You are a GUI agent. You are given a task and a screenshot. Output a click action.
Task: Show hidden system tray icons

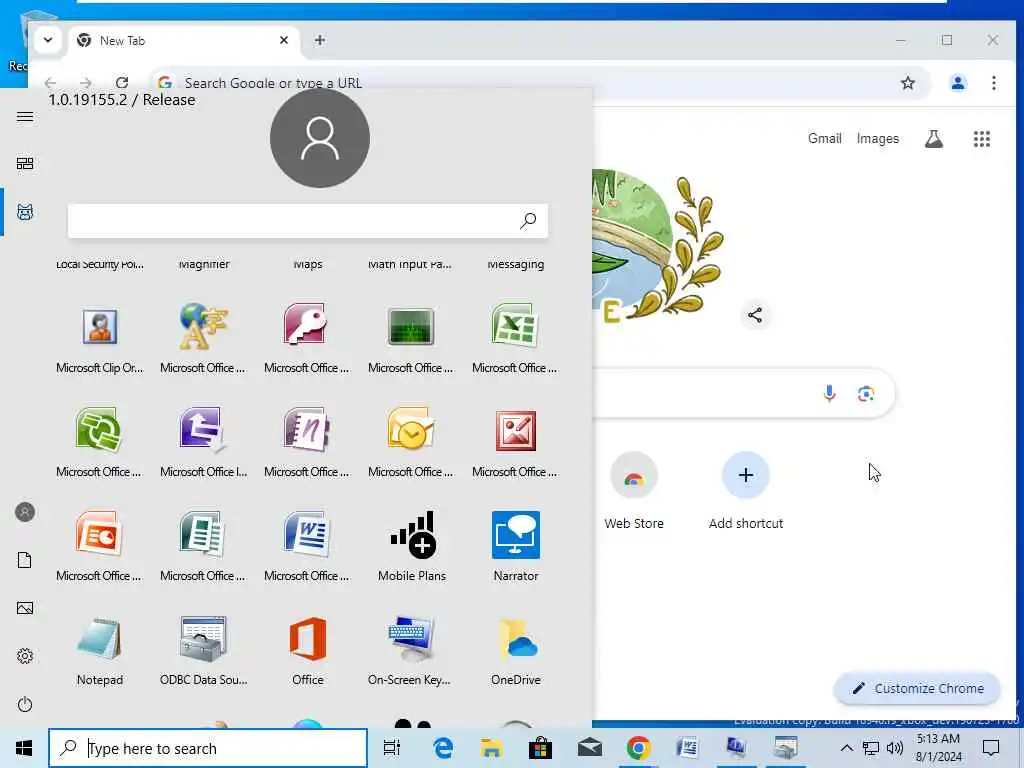(846, 748)
